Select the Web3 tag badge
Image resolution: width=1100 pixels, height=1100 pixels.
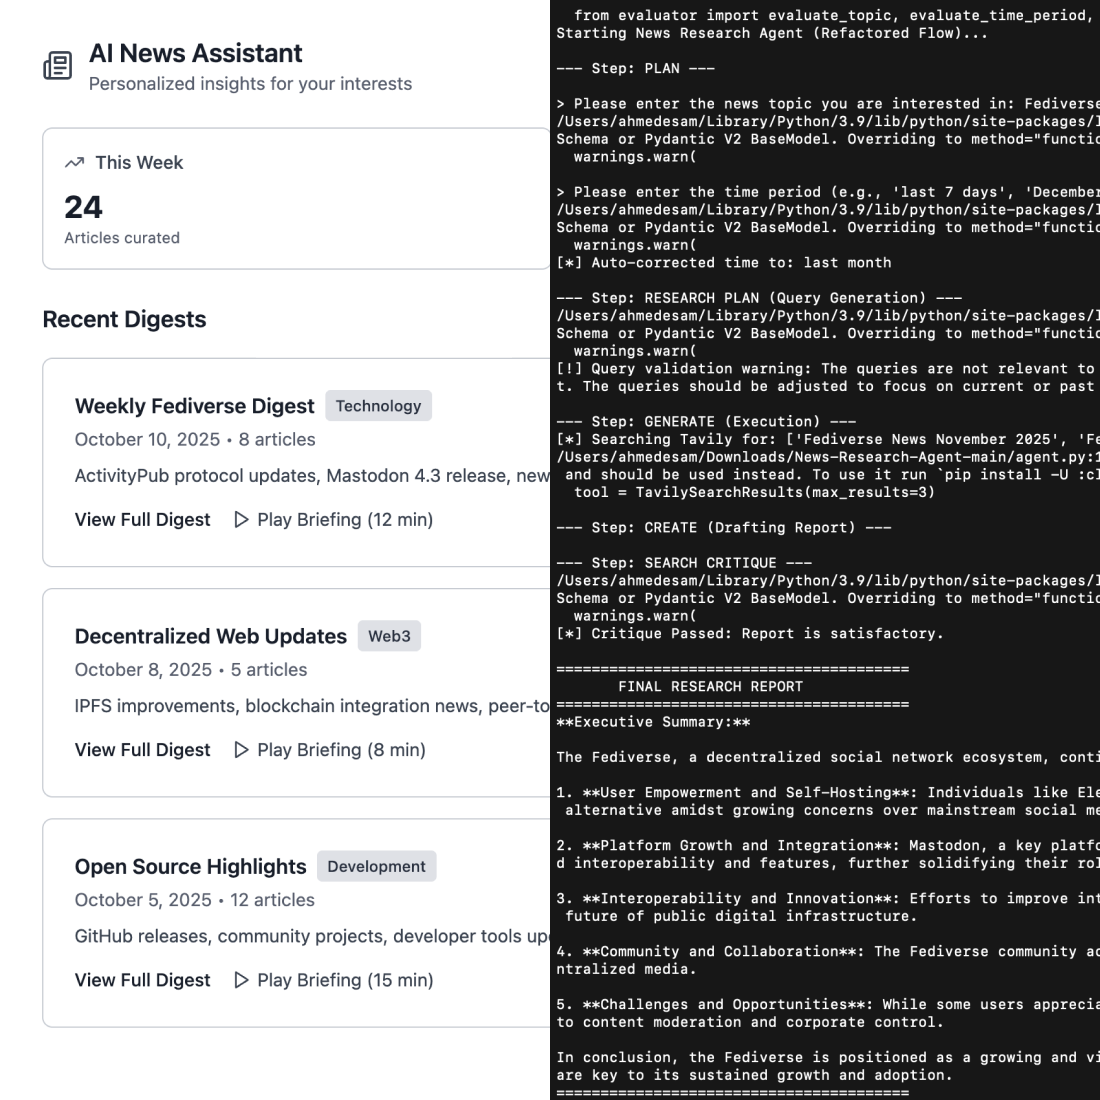coord(389,636)
